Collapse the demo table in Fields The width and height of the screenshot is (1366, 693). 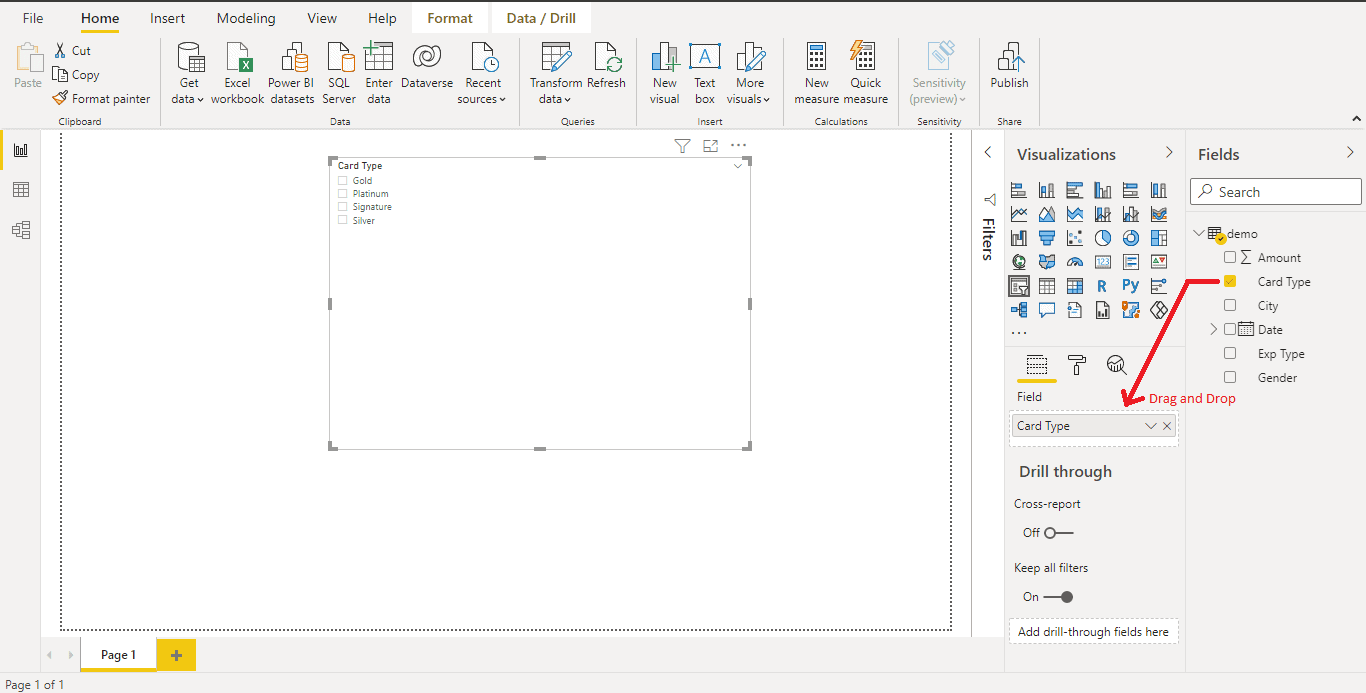(1200, 234)
